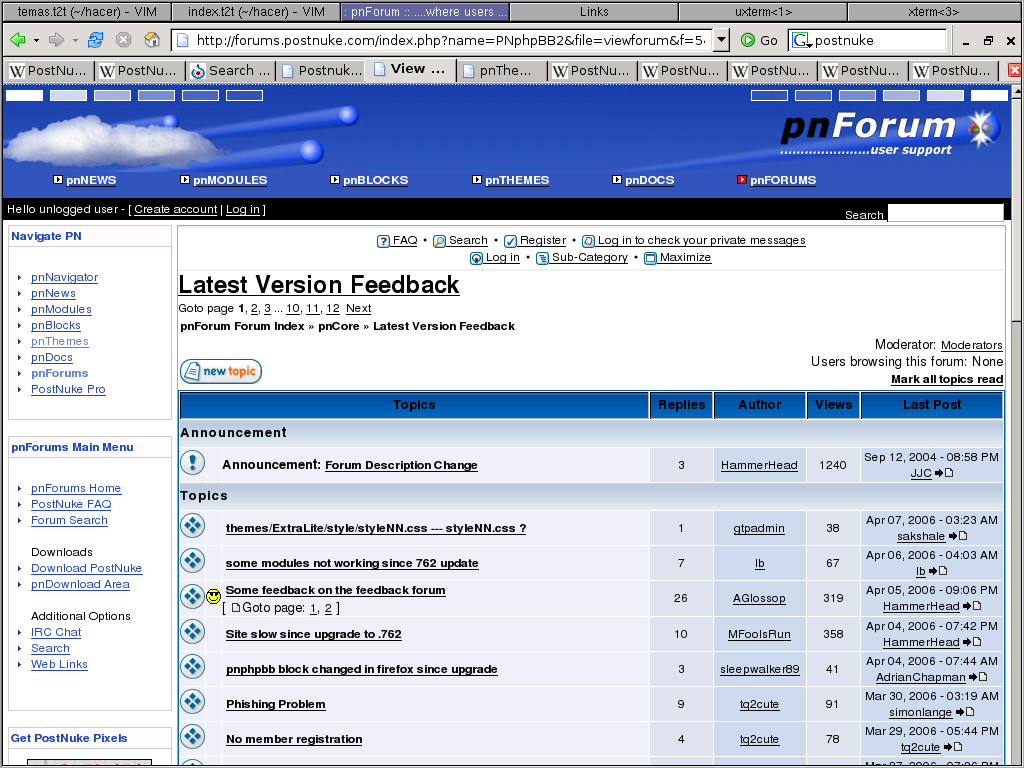Go to page 2 of forum
The height and width of the screenshot is (768, 1024).
tap(254, 308)
